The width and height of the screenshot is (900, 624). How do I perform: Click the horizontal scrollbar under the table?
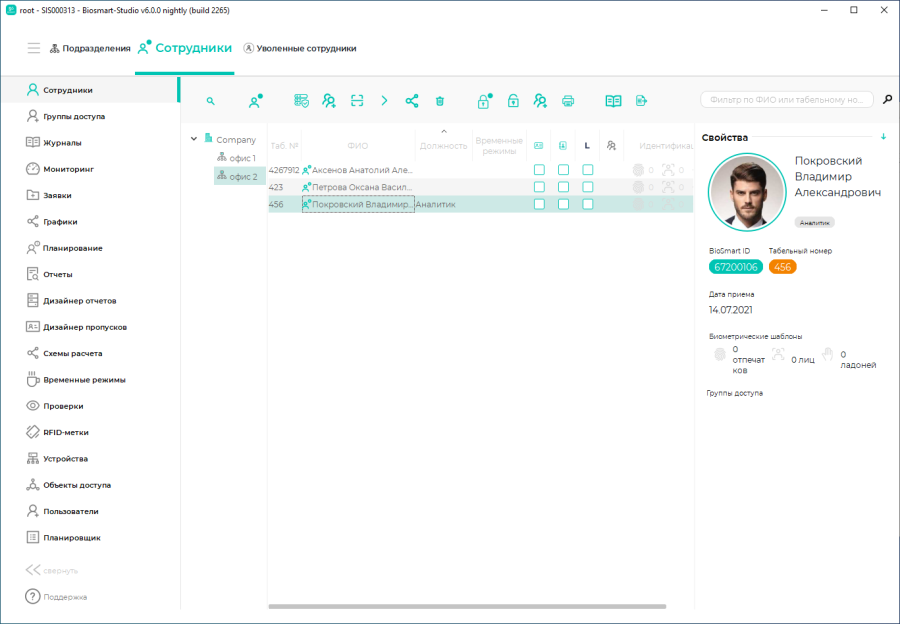point(467,606)
